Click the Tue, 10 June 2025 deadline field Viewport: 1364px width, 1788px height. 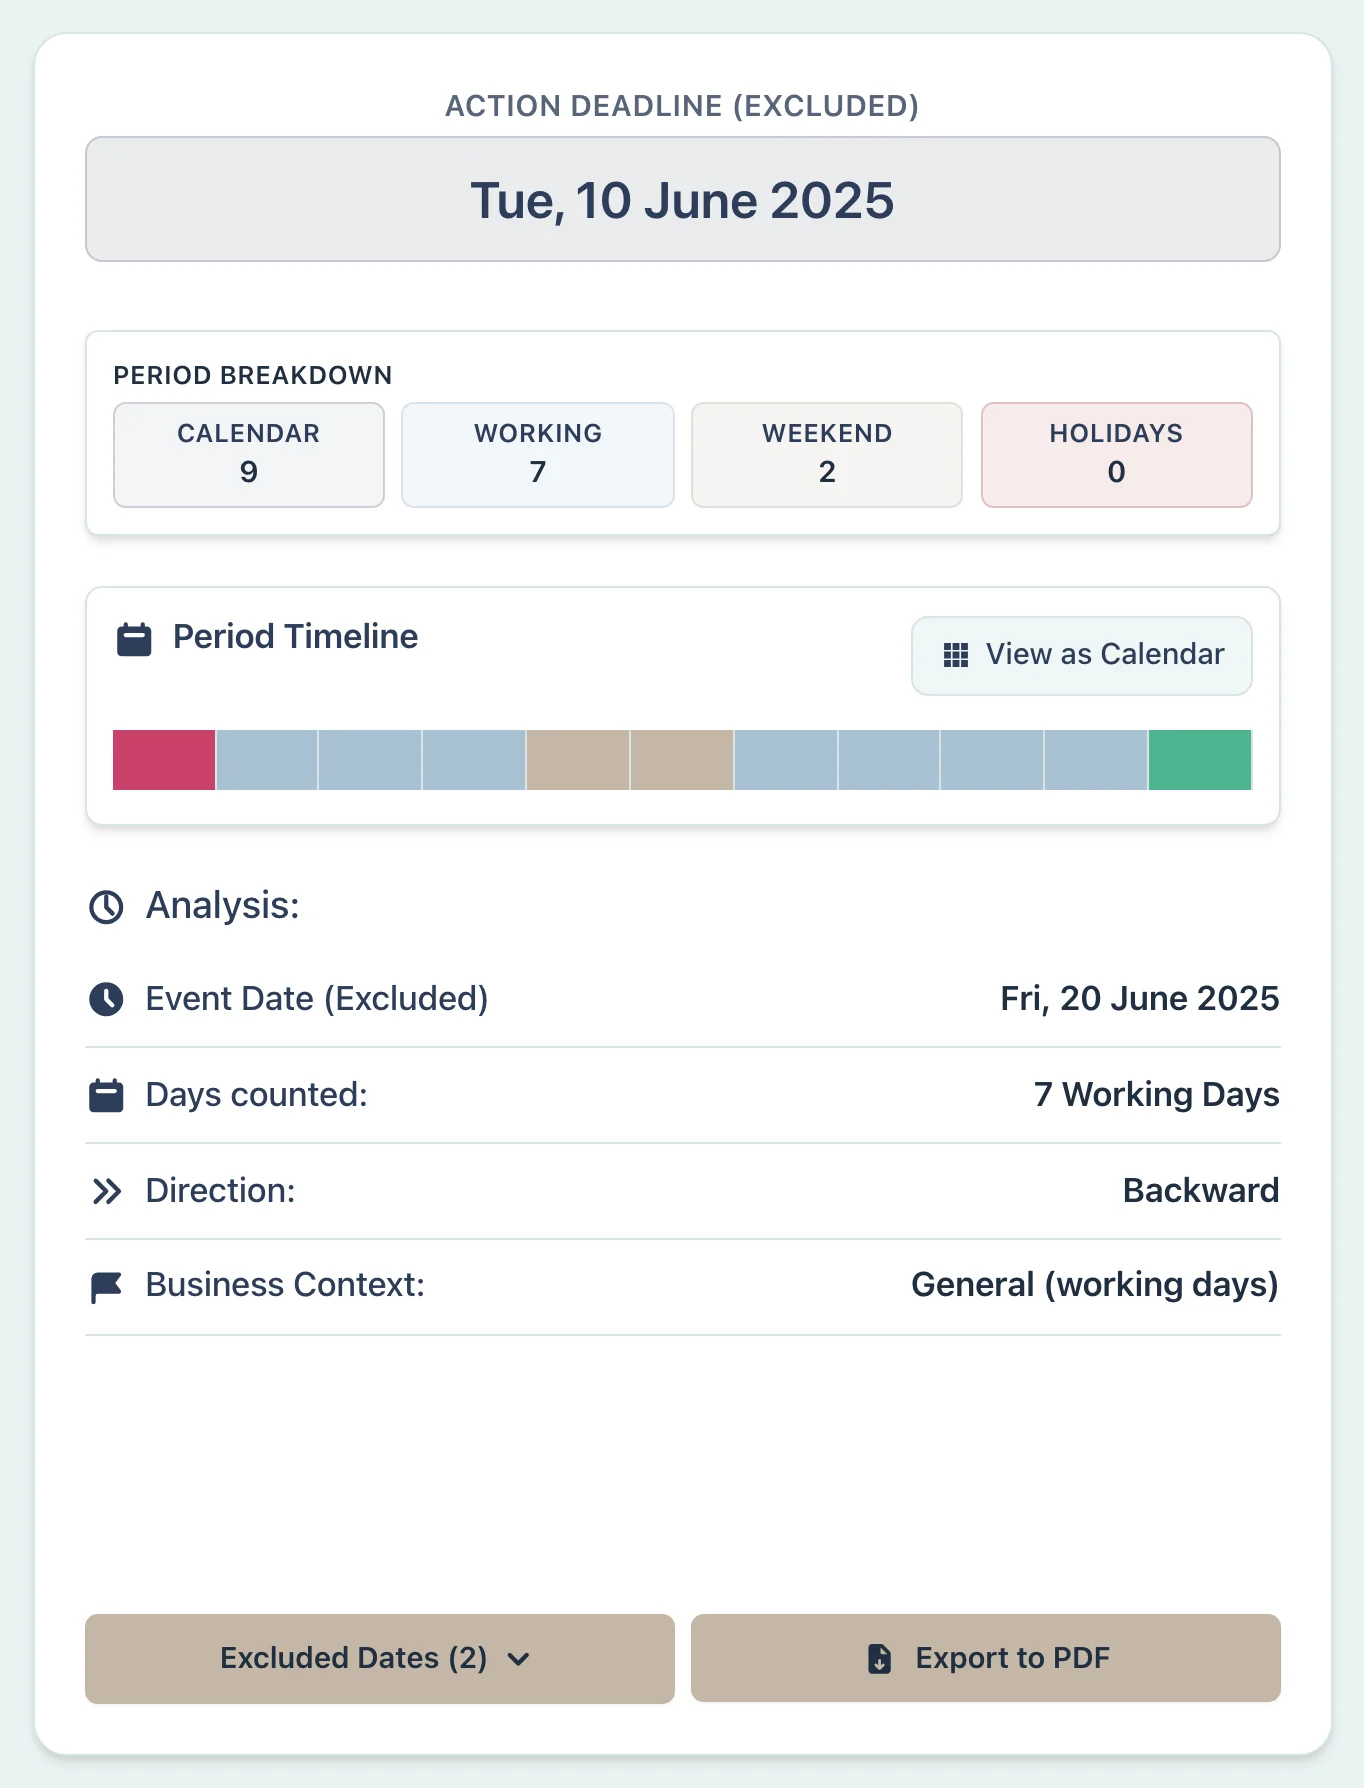tap(682, 200)
